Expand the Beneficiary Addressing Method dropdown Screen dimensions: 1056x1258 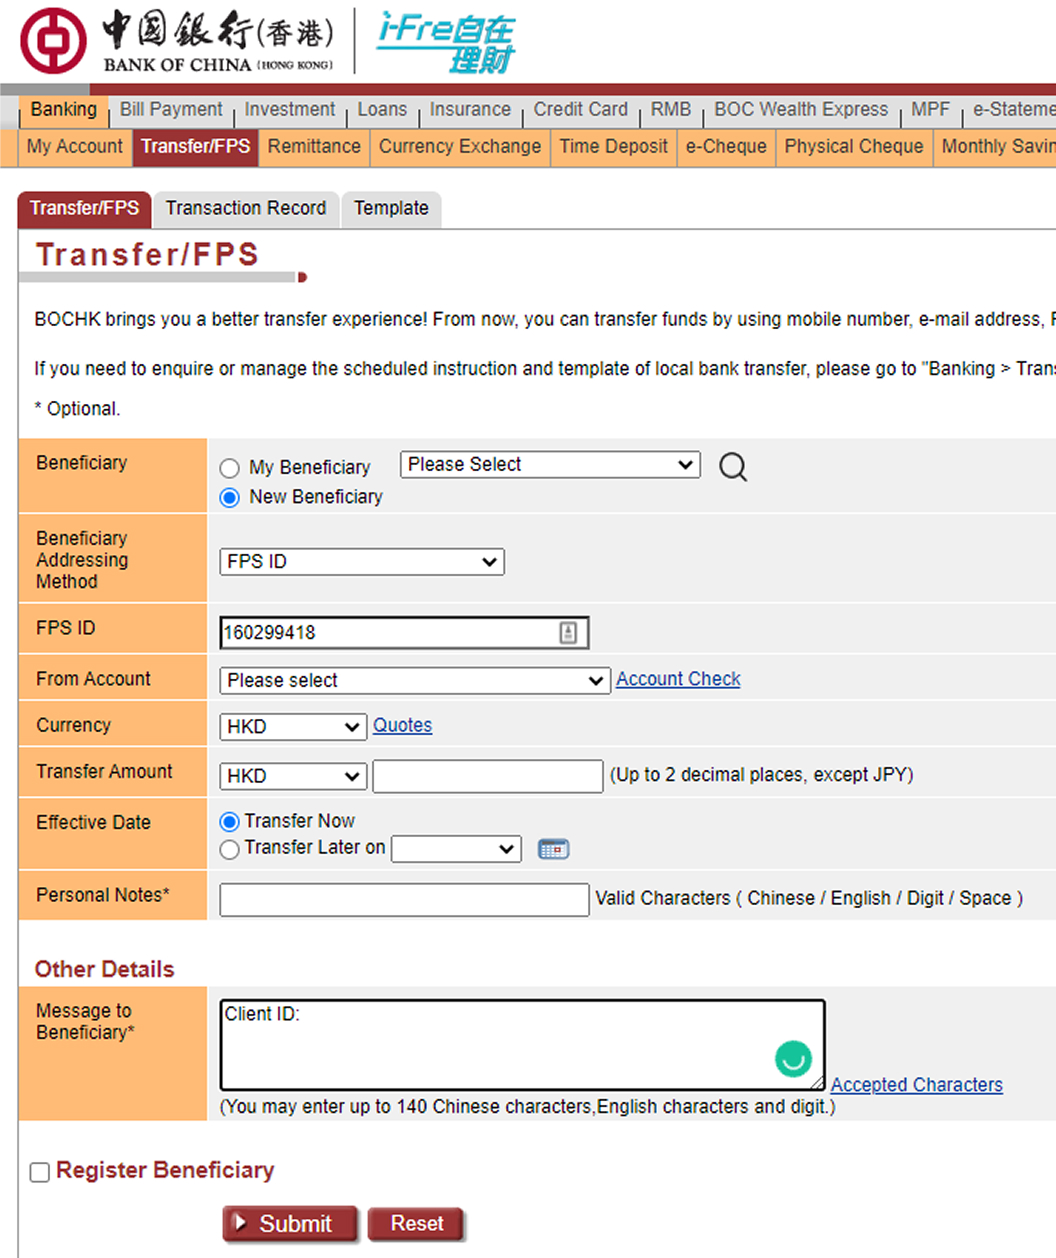pos(362,562)
